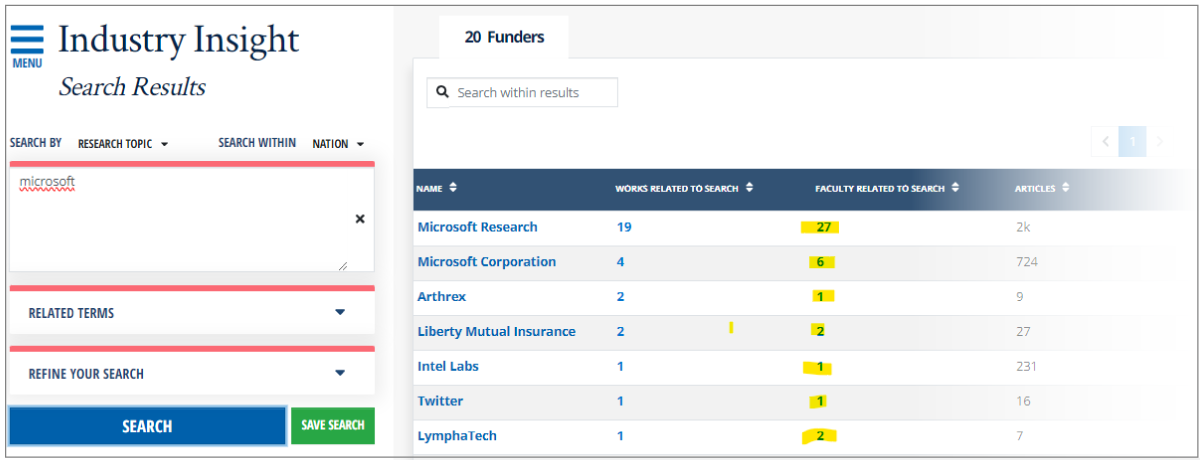Open the Liberty Mutual Insurance link

496,332
